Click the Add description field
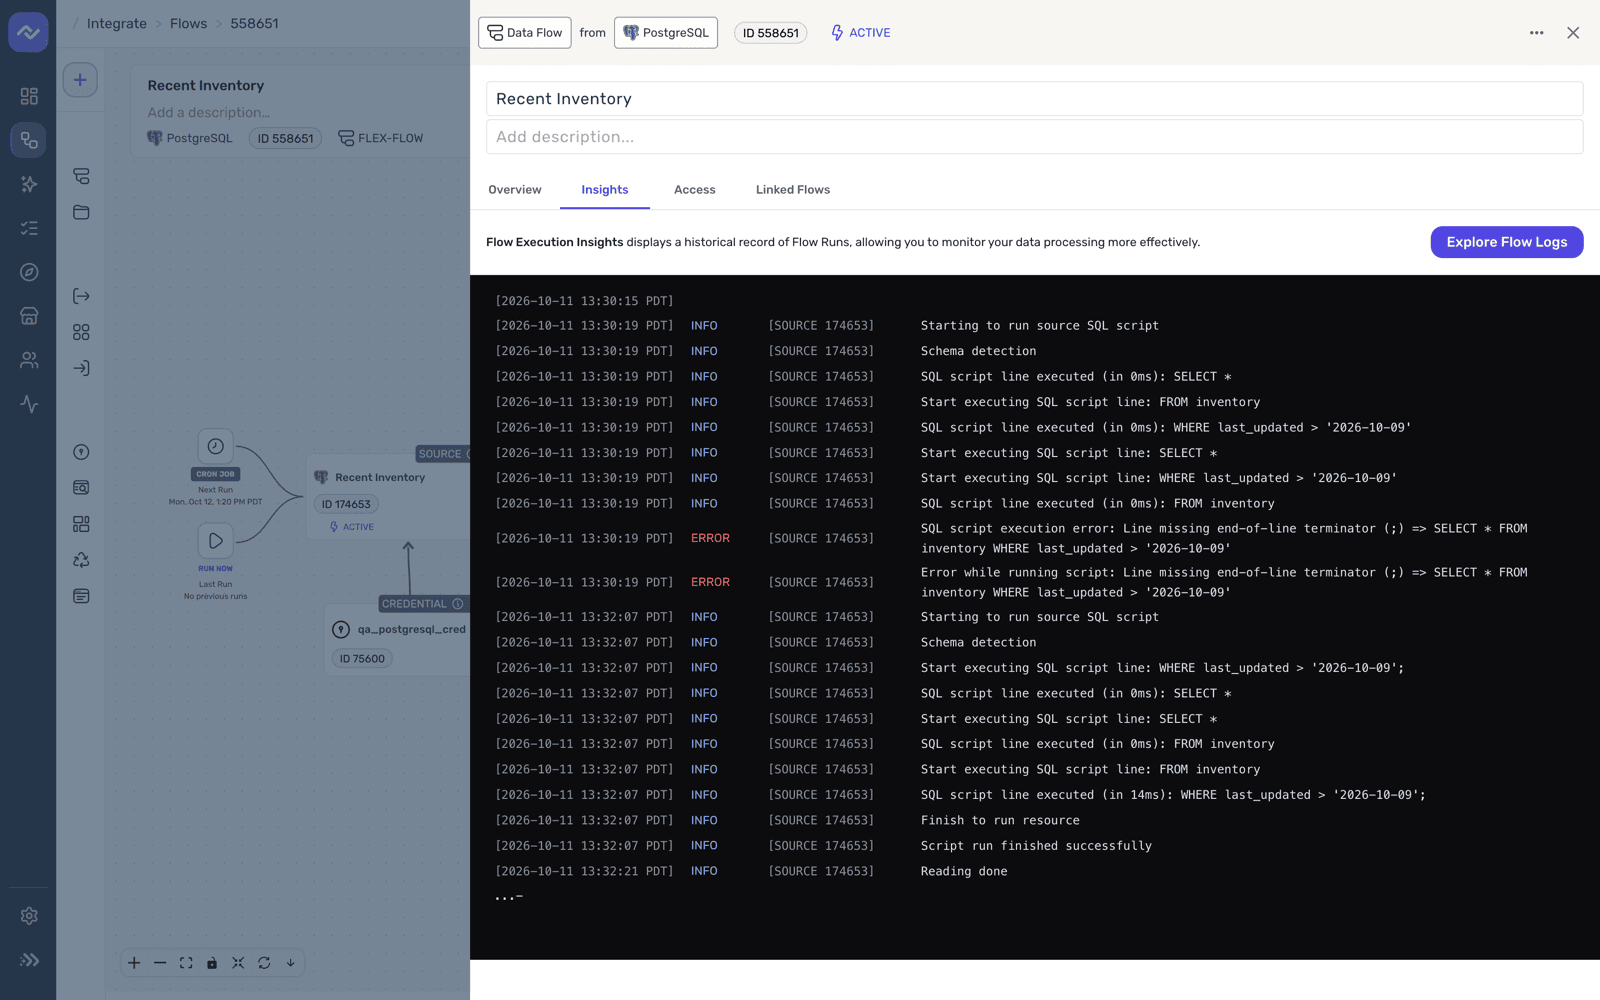 1035,137
